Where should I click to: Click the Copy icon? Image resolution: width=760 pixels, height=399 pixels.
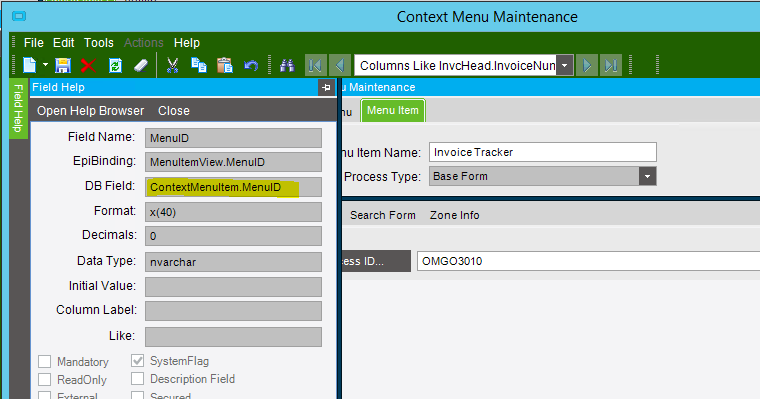coord(199,65)
